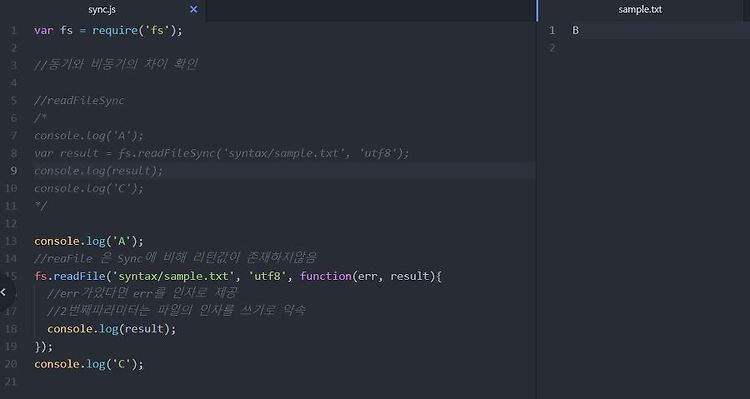Switch to the sync.js tab
Screen dimensions: 750x399
click(102, 10)
